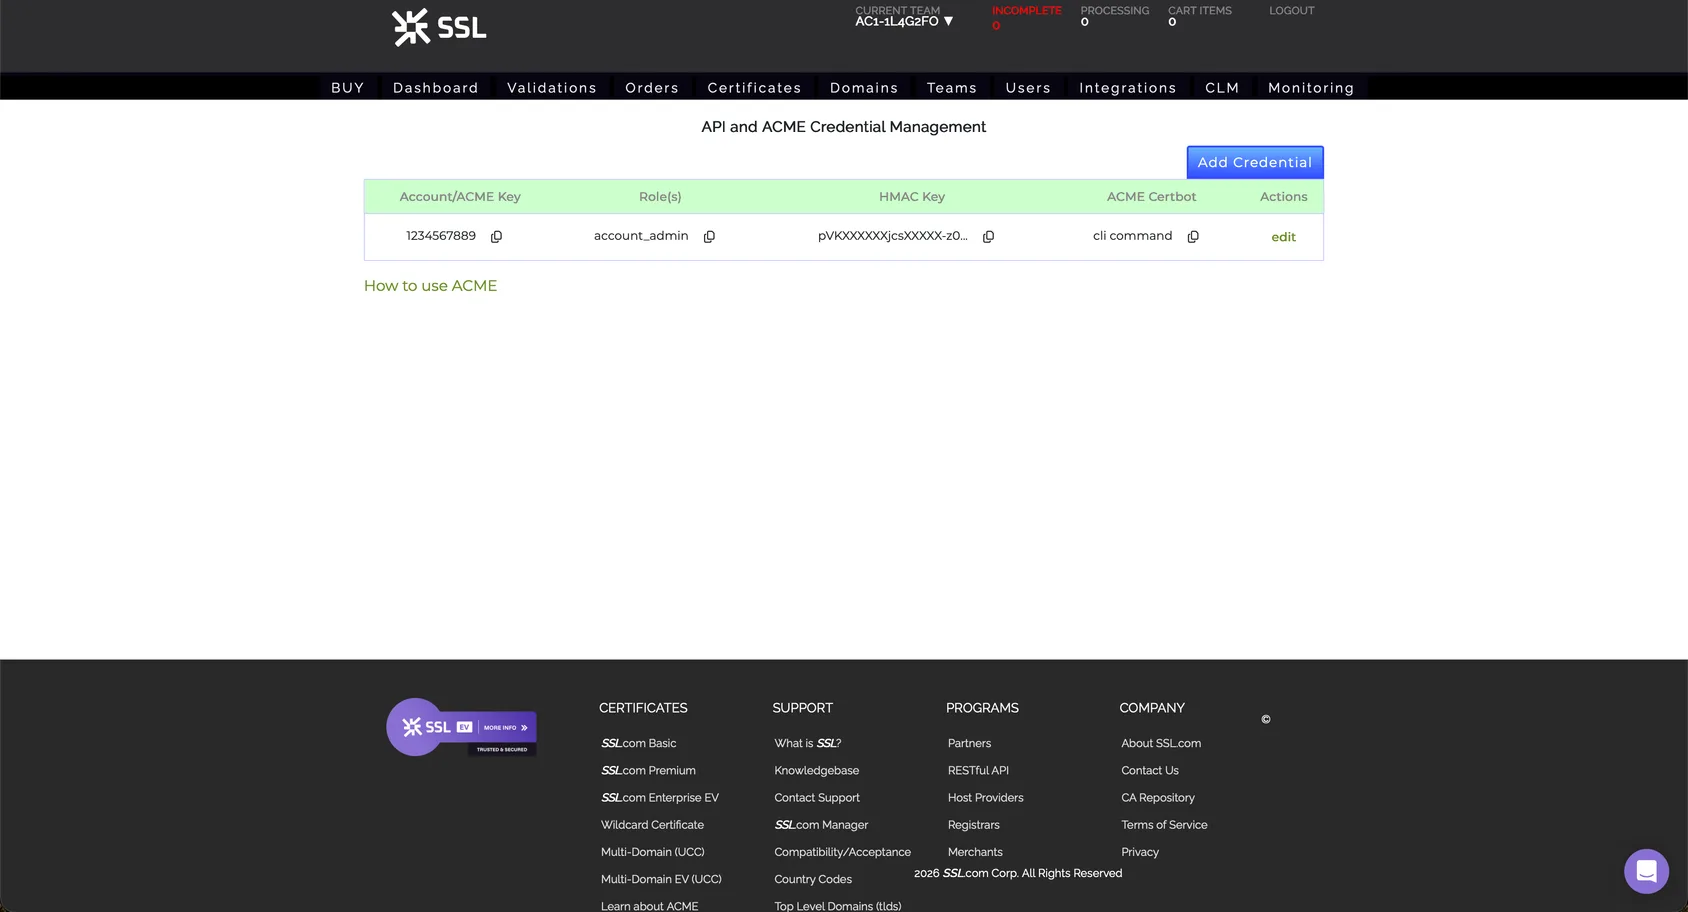Screen dimensions: 1688x912
Task: Select the pVKXXXXXXjcsXXXXX-z0... HMAC text
Action: tap(893, 236)
